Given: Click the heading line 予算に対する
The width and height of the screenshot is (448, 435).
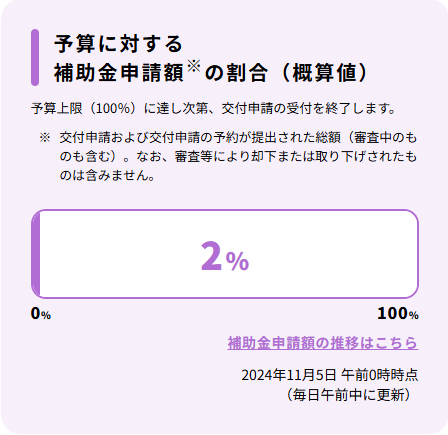Looking at the screenshot, I should click(118, 44).
